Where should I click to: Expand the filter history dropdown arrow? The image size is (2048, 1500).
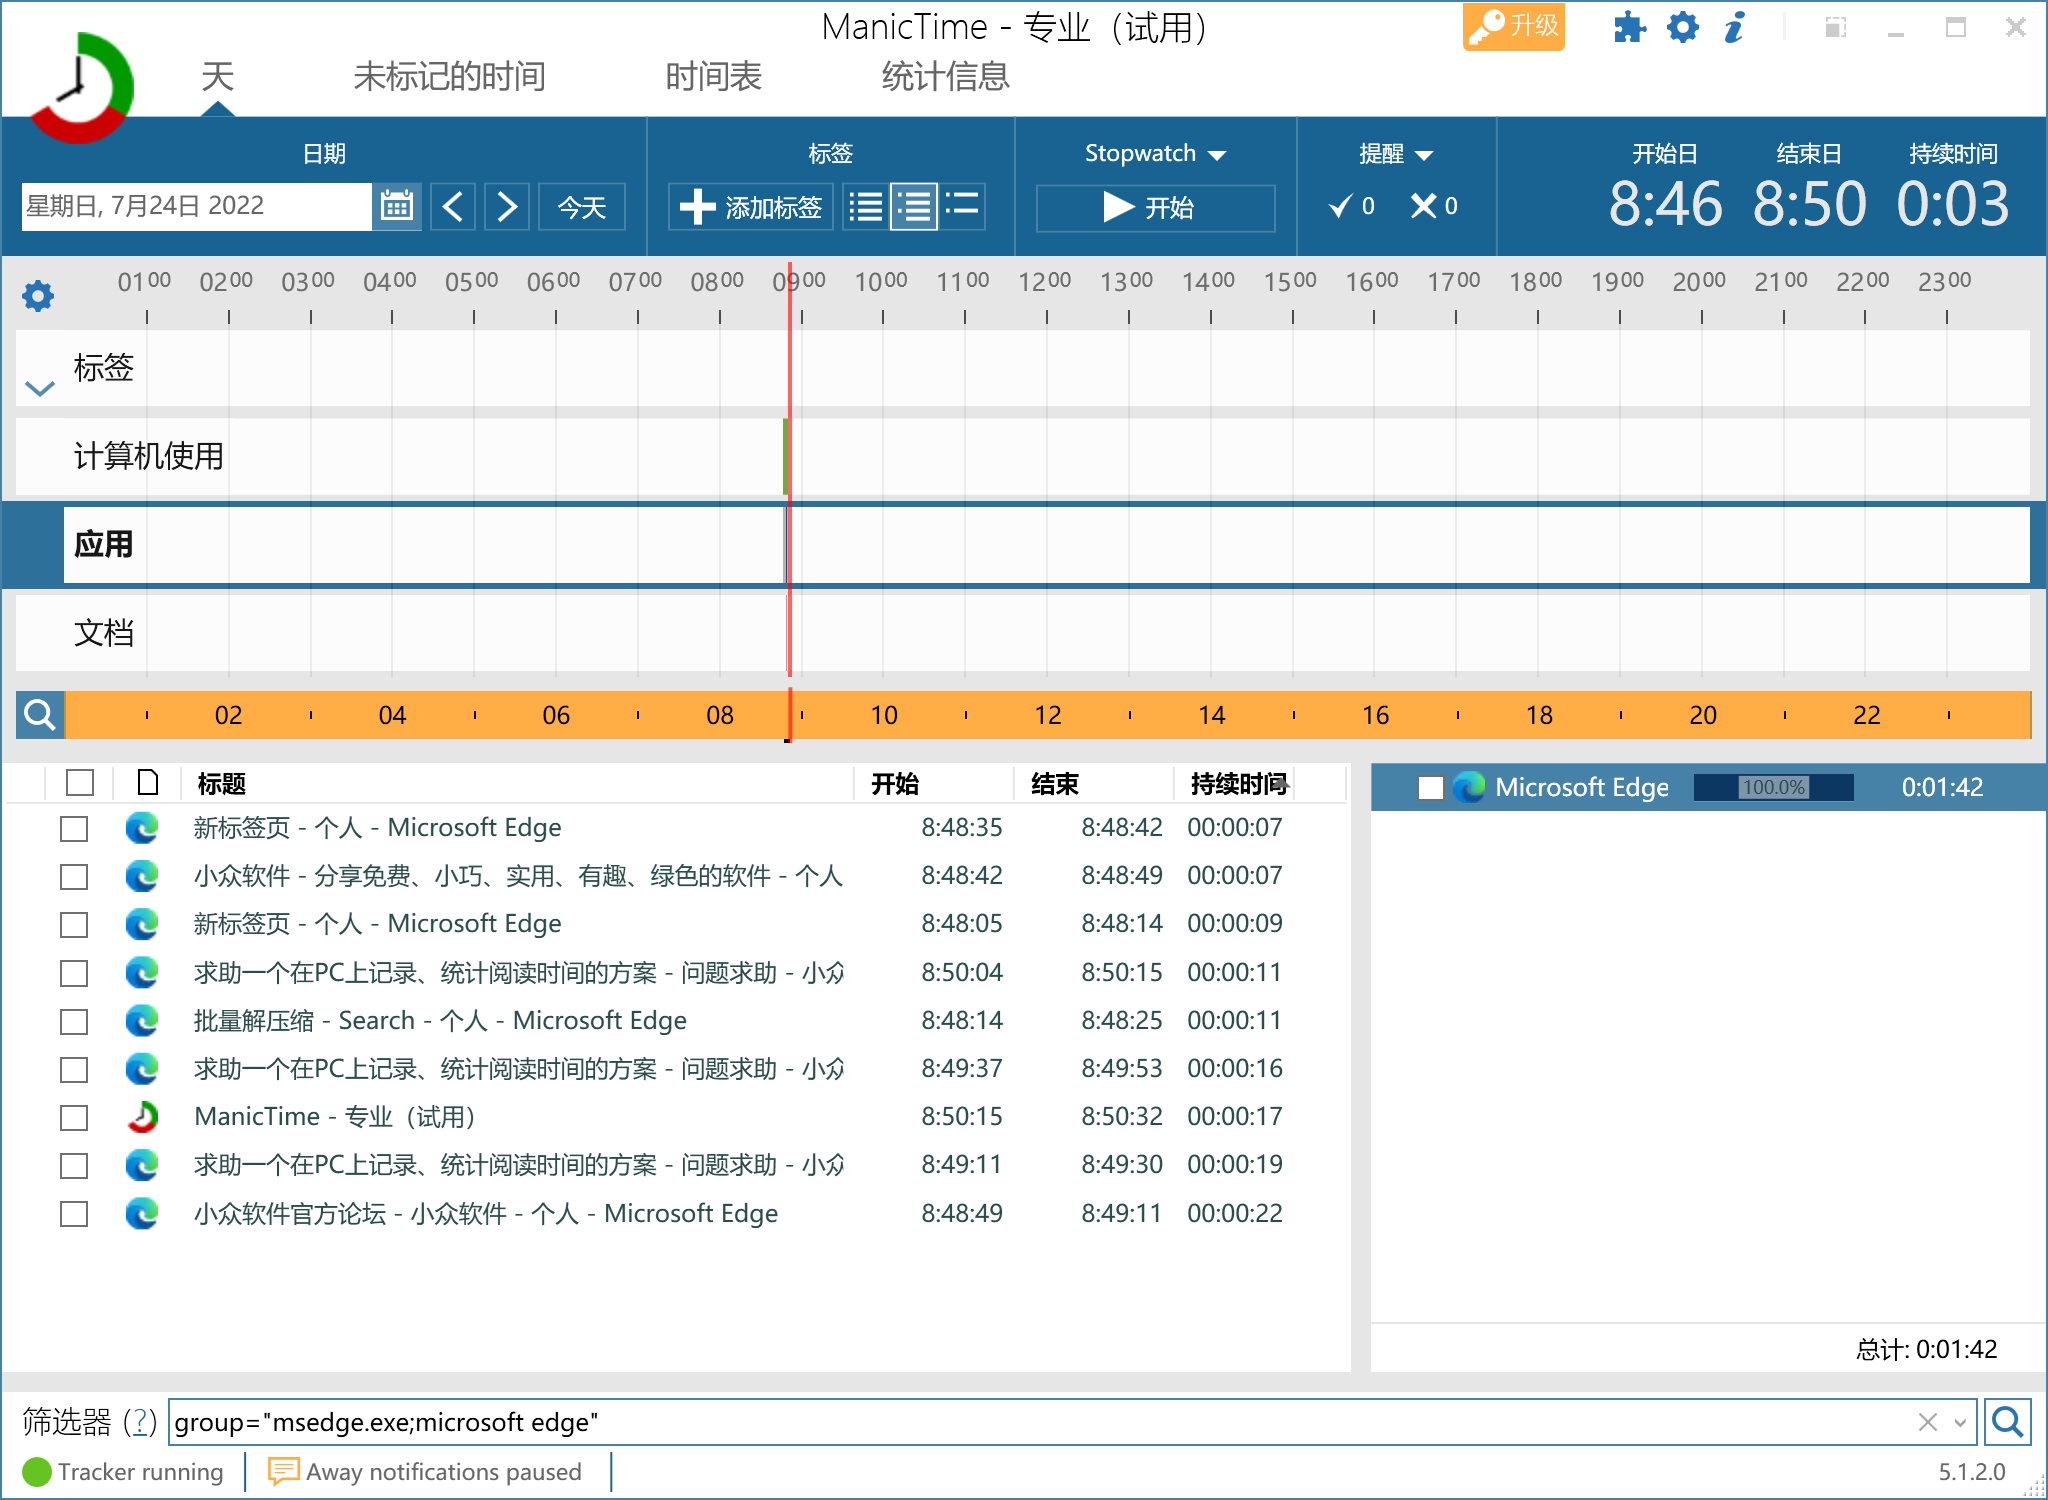click(1960, 1422)
